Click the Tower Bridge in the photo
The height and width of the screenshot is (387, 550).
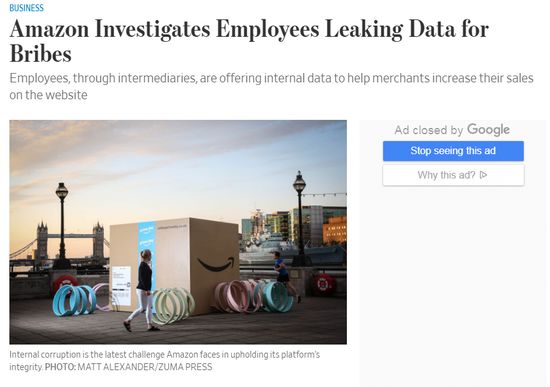click(x=70, y=241)
